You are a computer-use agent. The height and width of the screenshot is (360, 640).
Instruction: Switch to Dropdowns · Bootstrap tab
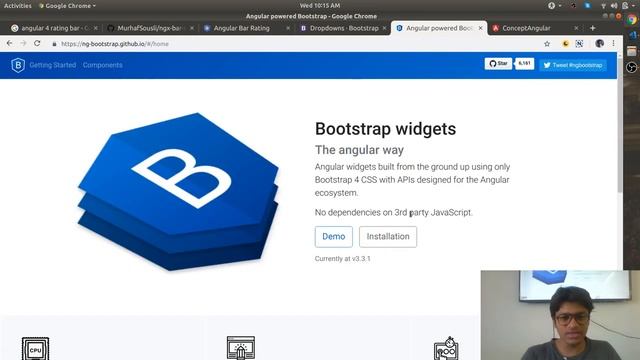[x=340, y=28]
